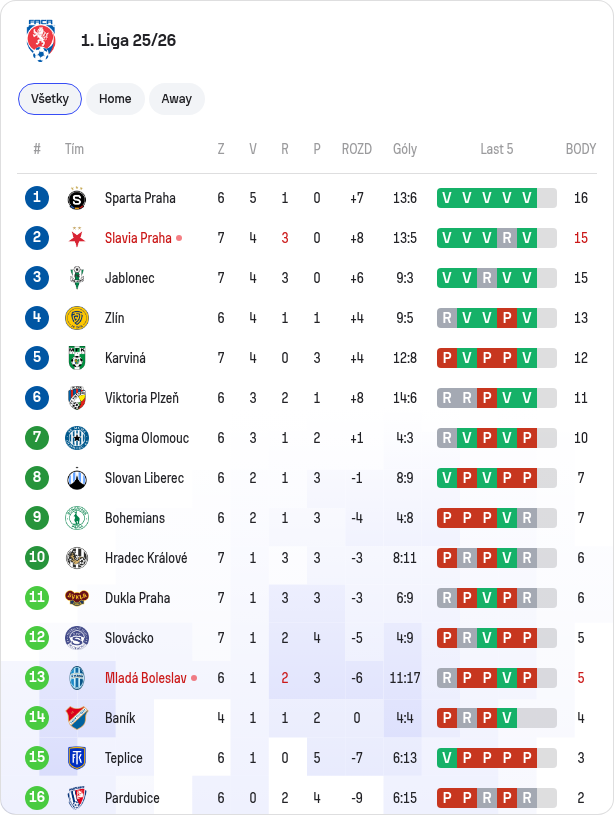Click the Pardubice team crest
This screenshot has width=614, height=815.
point(77,798)
